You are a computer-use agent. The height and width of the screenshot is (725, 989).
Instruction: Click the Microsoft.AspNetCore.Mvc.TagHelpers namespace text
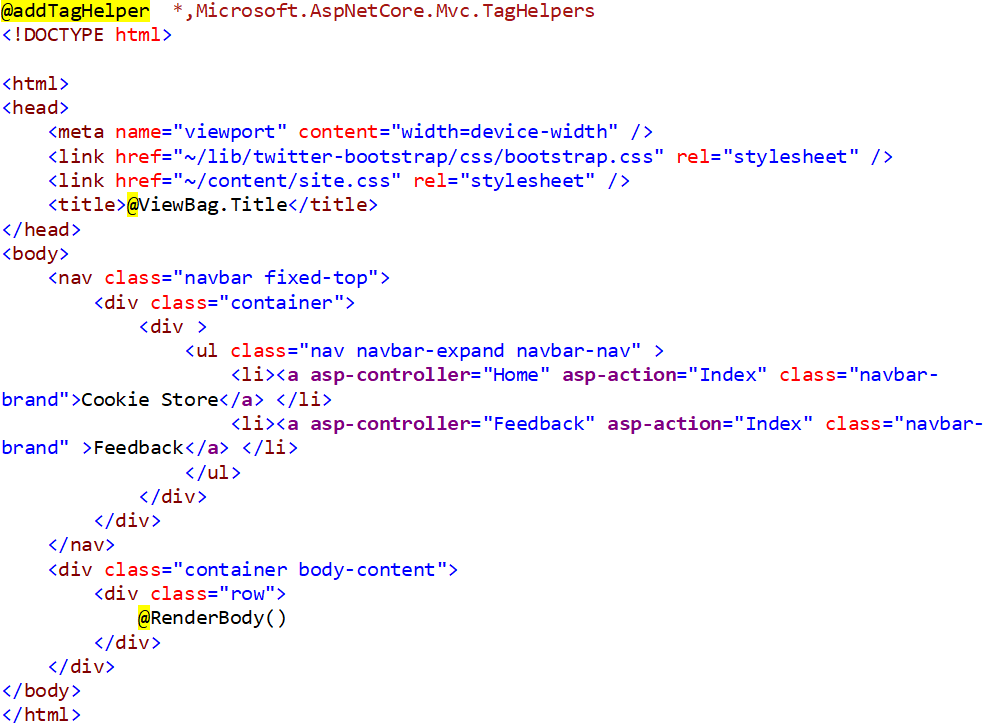(395, 11)
